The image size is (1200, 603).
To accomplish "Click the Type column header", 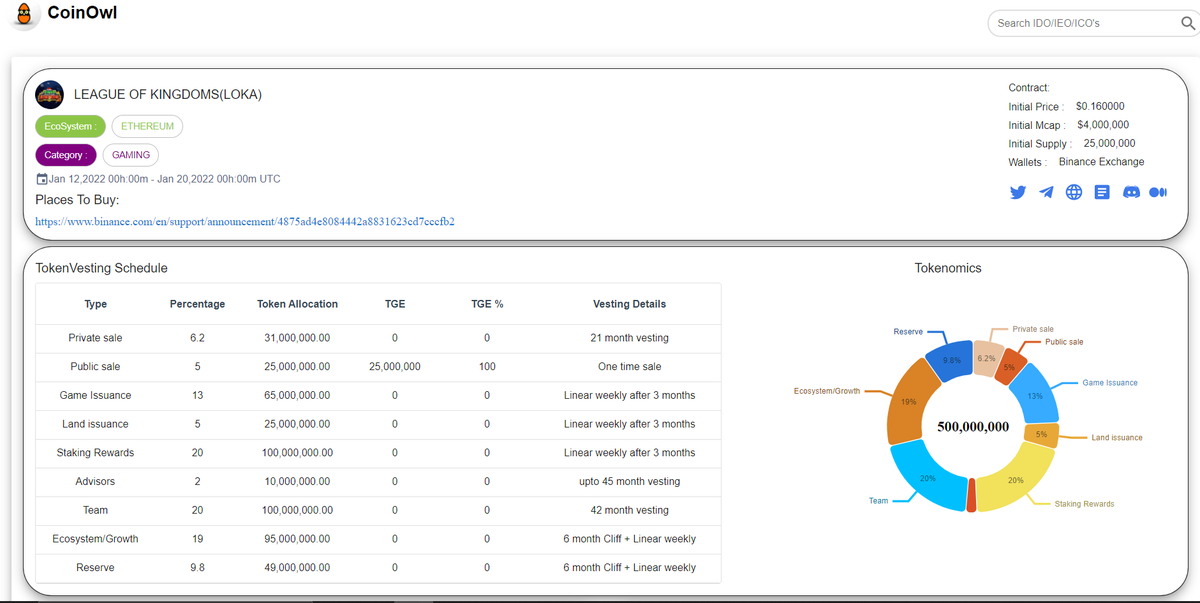I will [96, 304].
